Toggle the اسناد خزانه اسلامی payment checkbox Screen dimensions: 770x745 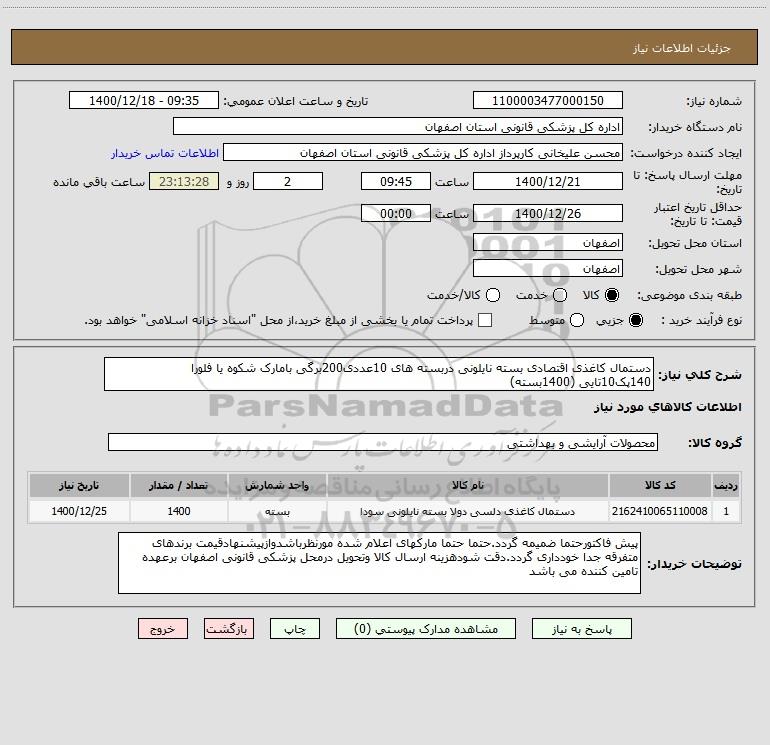click(x=485, y=320)
